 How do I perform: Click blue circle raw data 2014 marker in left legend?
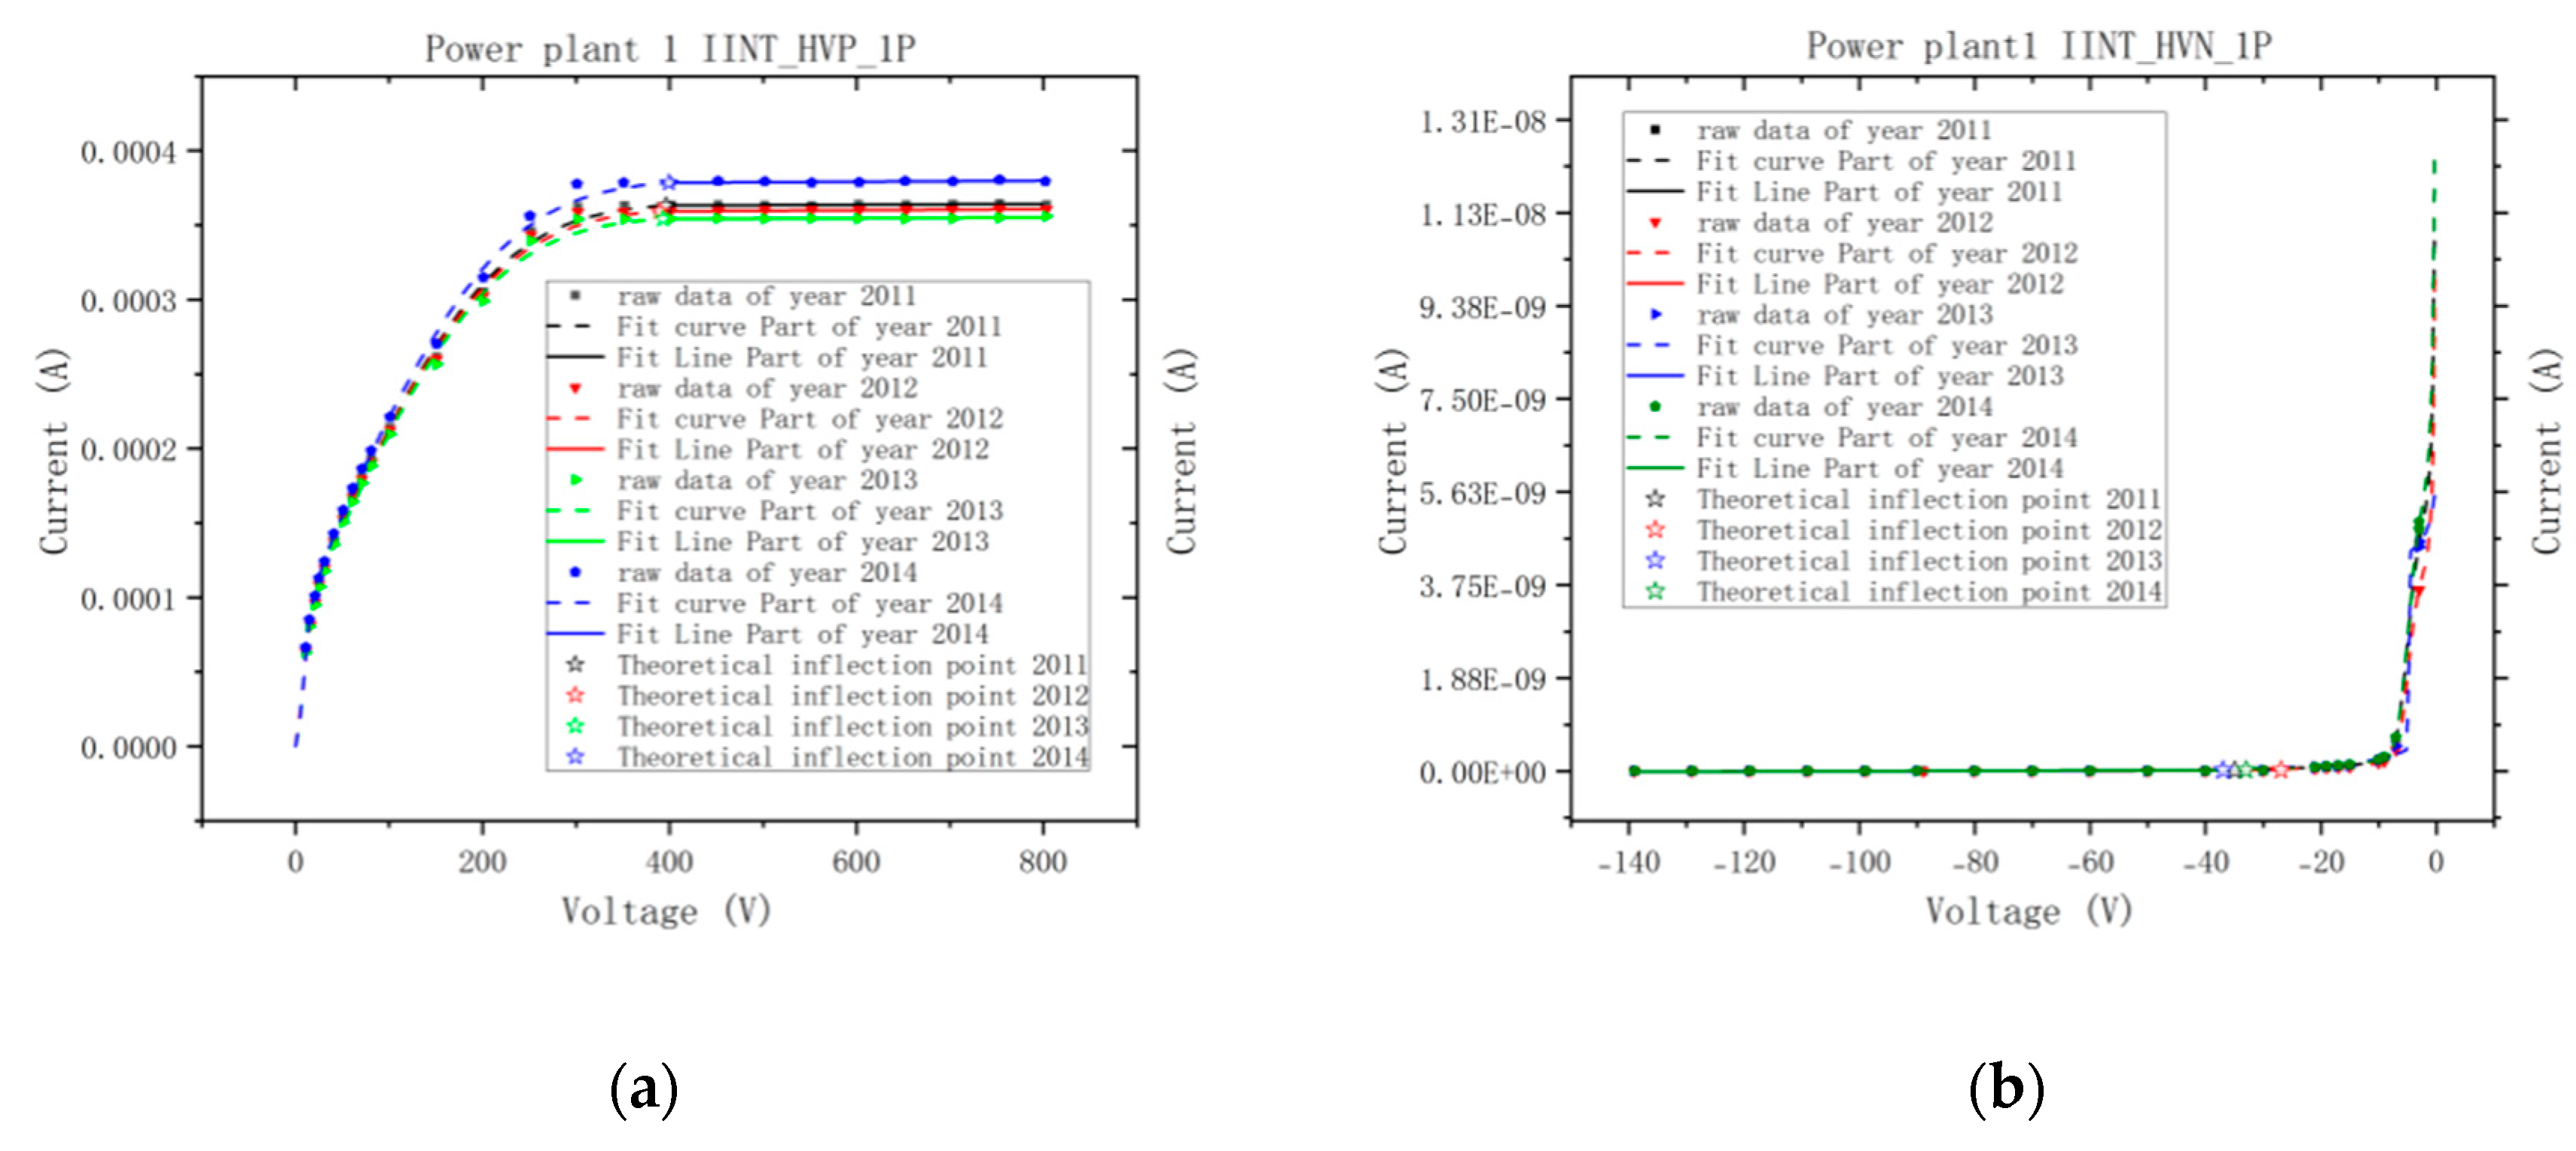pyautogui.click(x=575, y=572)
